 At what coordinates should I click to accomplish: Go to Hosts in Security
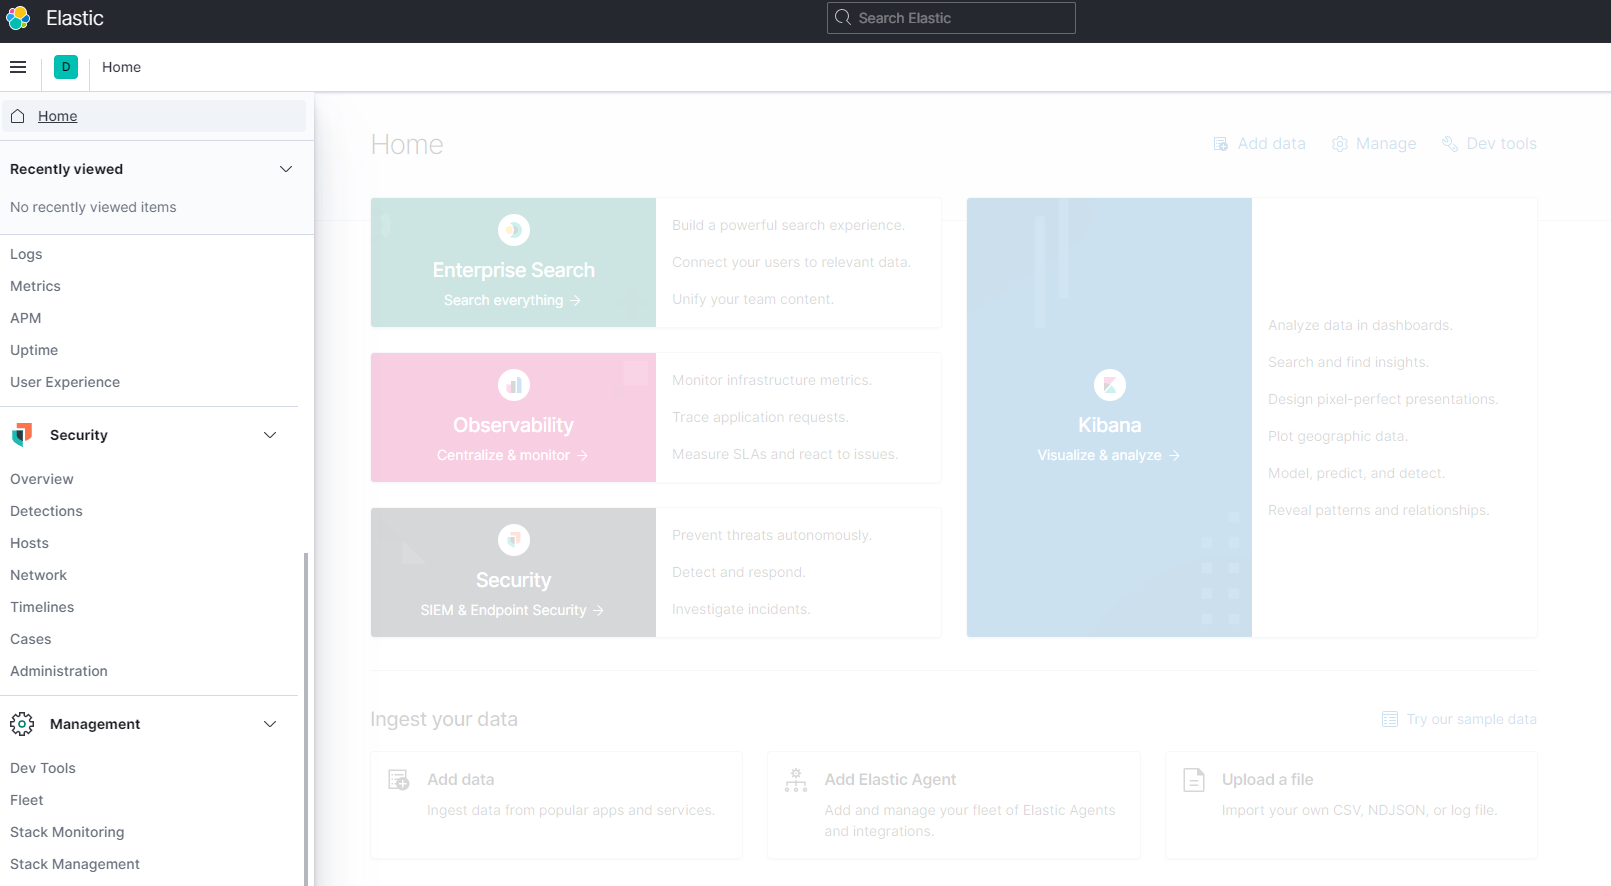tap(29, 543)
